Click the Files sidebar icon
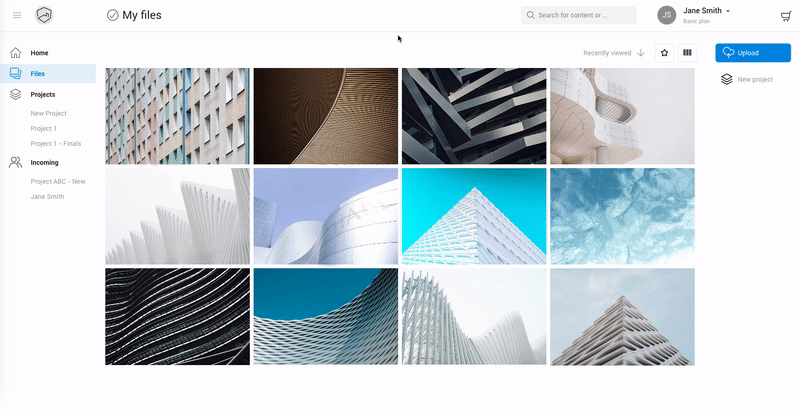The width and height of the screenshot is (800, 409). point(16,73)
